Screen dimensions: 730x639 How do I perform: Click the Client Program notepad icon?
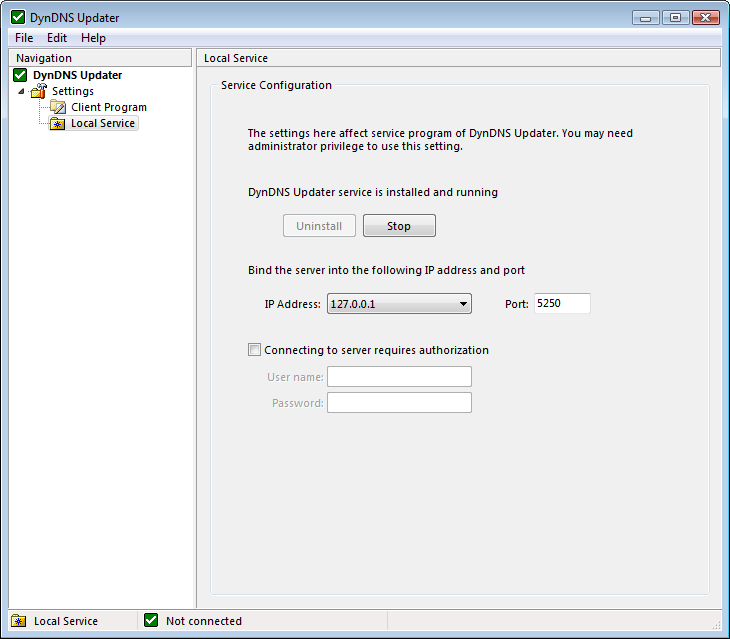[x=59, y=107]
